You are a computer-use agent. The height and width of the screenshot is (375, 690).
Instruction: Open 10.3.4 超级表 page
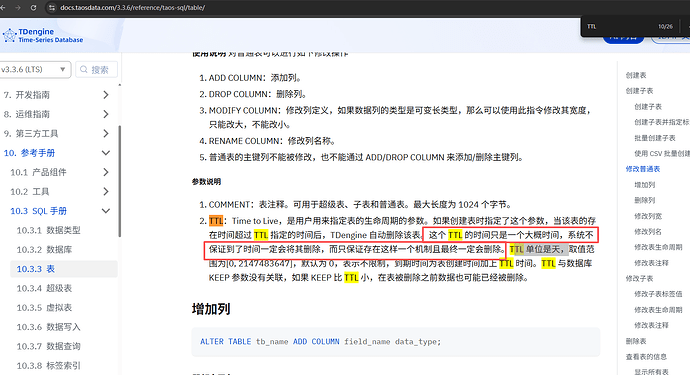coord(44,288)
